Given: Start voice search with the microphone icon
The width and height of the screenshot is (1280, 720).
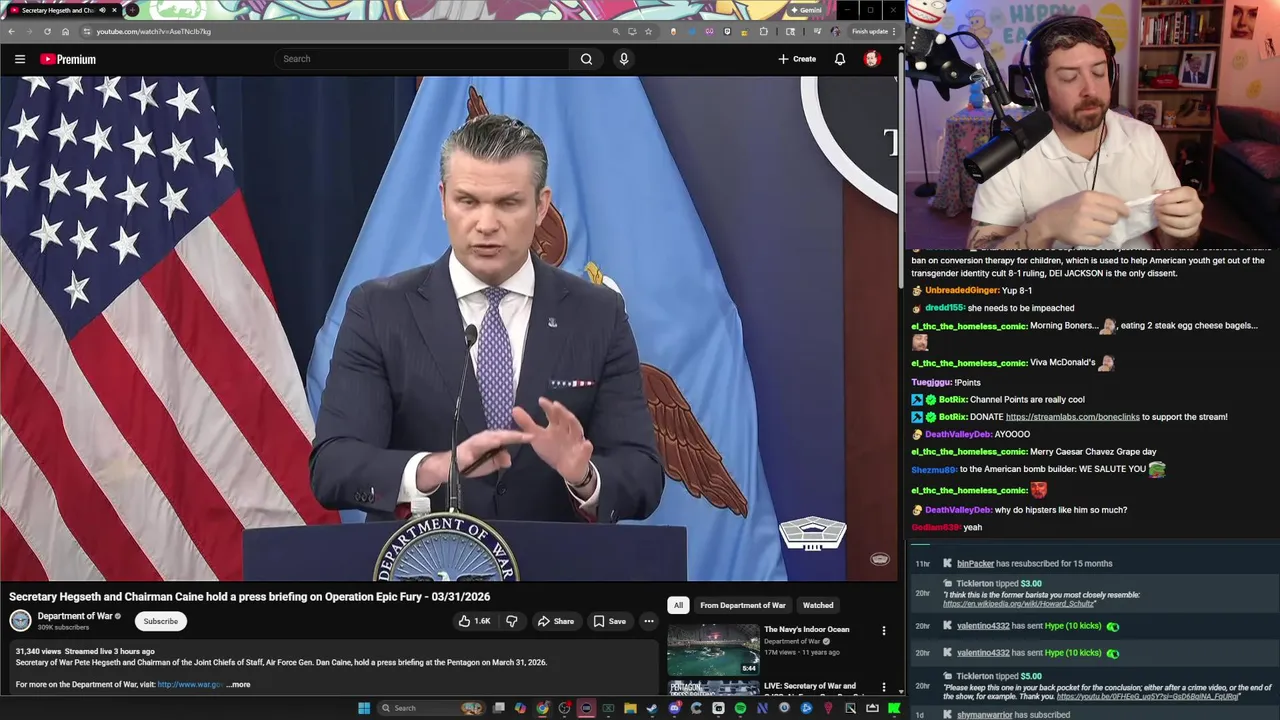Looking at the screenshot, I should [x=623, y=59].
